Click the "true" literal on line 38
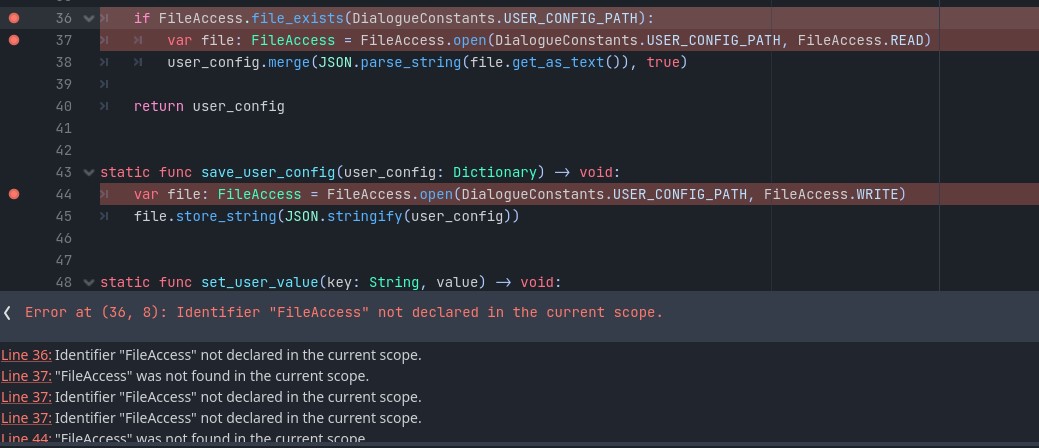The image size is (1039, 448). [663, 62]
